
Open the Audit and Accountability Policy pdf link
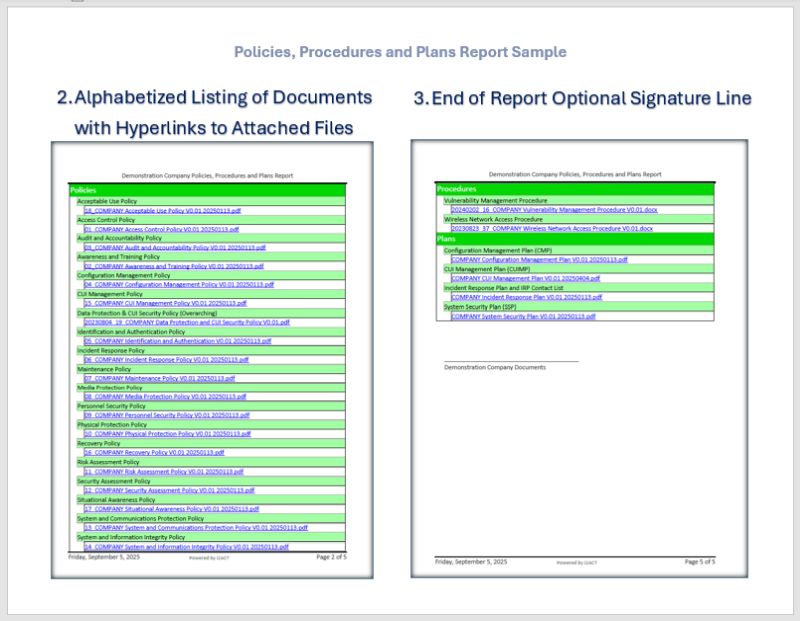(x=174, y=247)
